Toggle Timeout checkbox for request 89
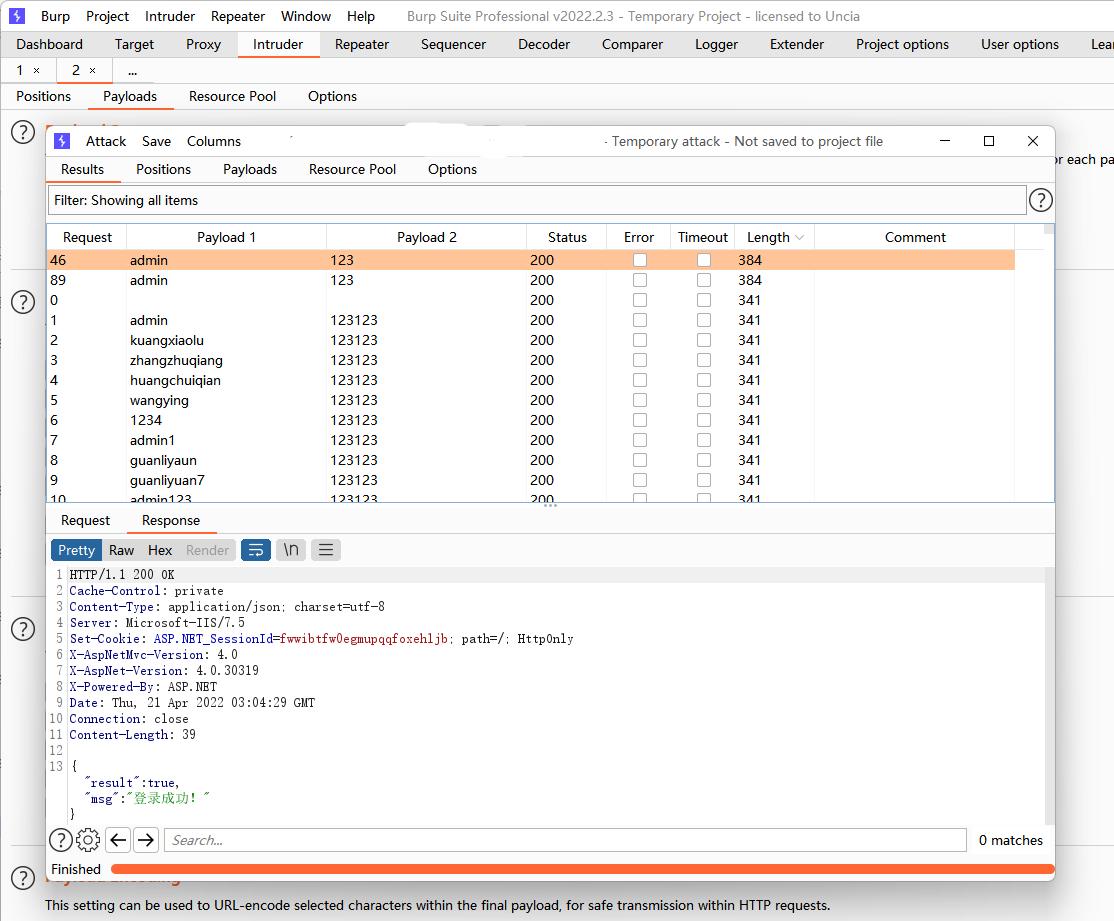1114x921 pixels. [703, 280]
